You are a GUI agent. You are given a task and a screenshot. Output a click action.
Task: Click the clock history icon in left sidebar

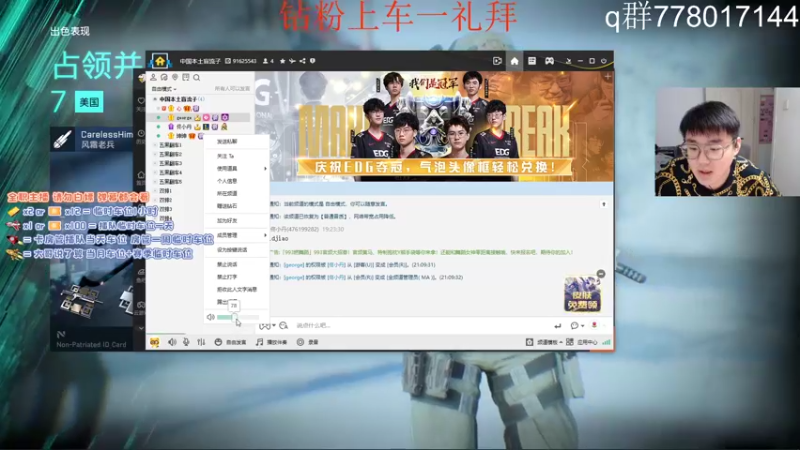[x=141, y=134]
